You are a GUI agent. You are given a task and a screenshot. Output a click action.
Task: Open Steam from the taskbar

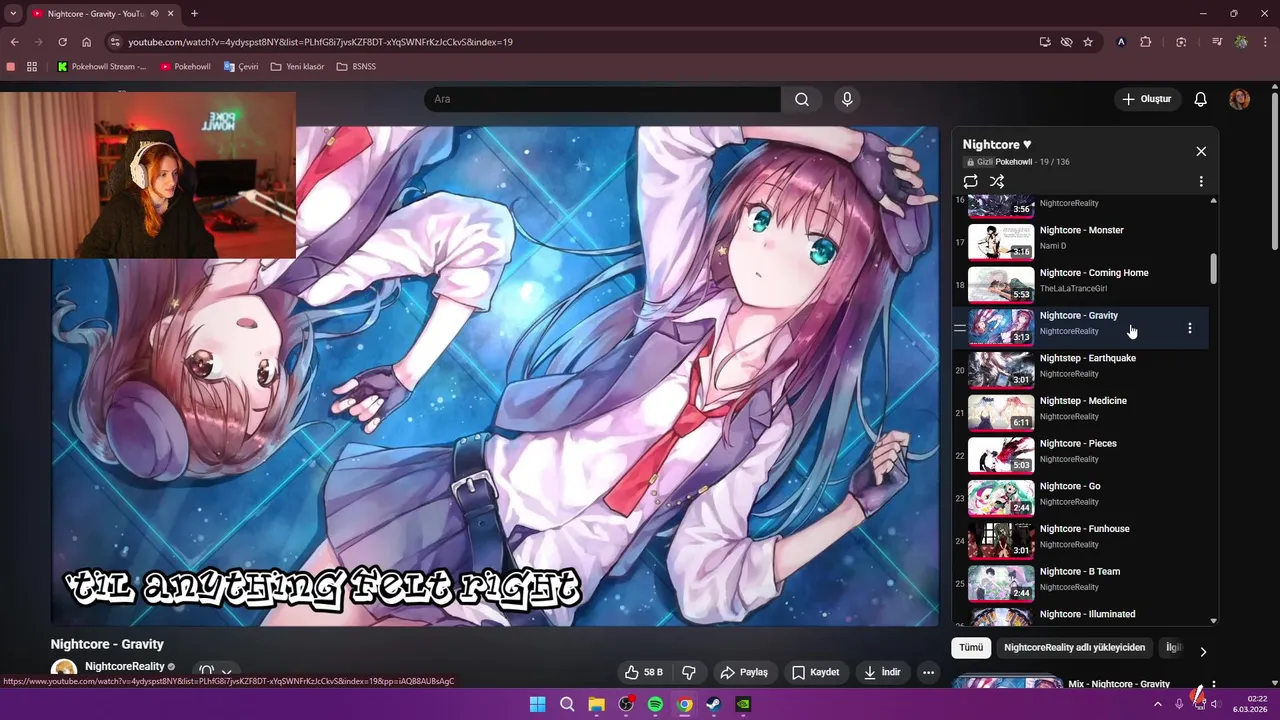(x=713, y=704)
